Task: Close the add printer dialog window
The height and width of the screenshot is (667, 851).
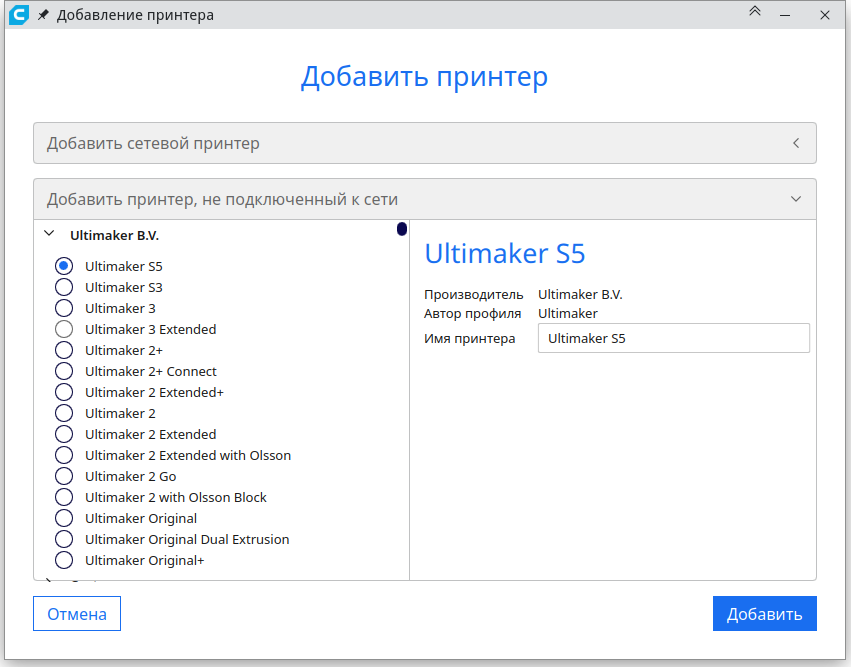Action: coord(825,15)
